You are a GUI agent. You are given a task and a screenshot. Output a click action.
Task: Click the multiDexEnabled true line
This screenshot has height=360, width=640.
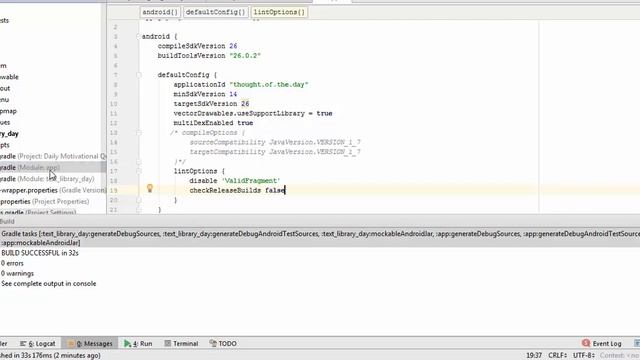coord(213,123)
